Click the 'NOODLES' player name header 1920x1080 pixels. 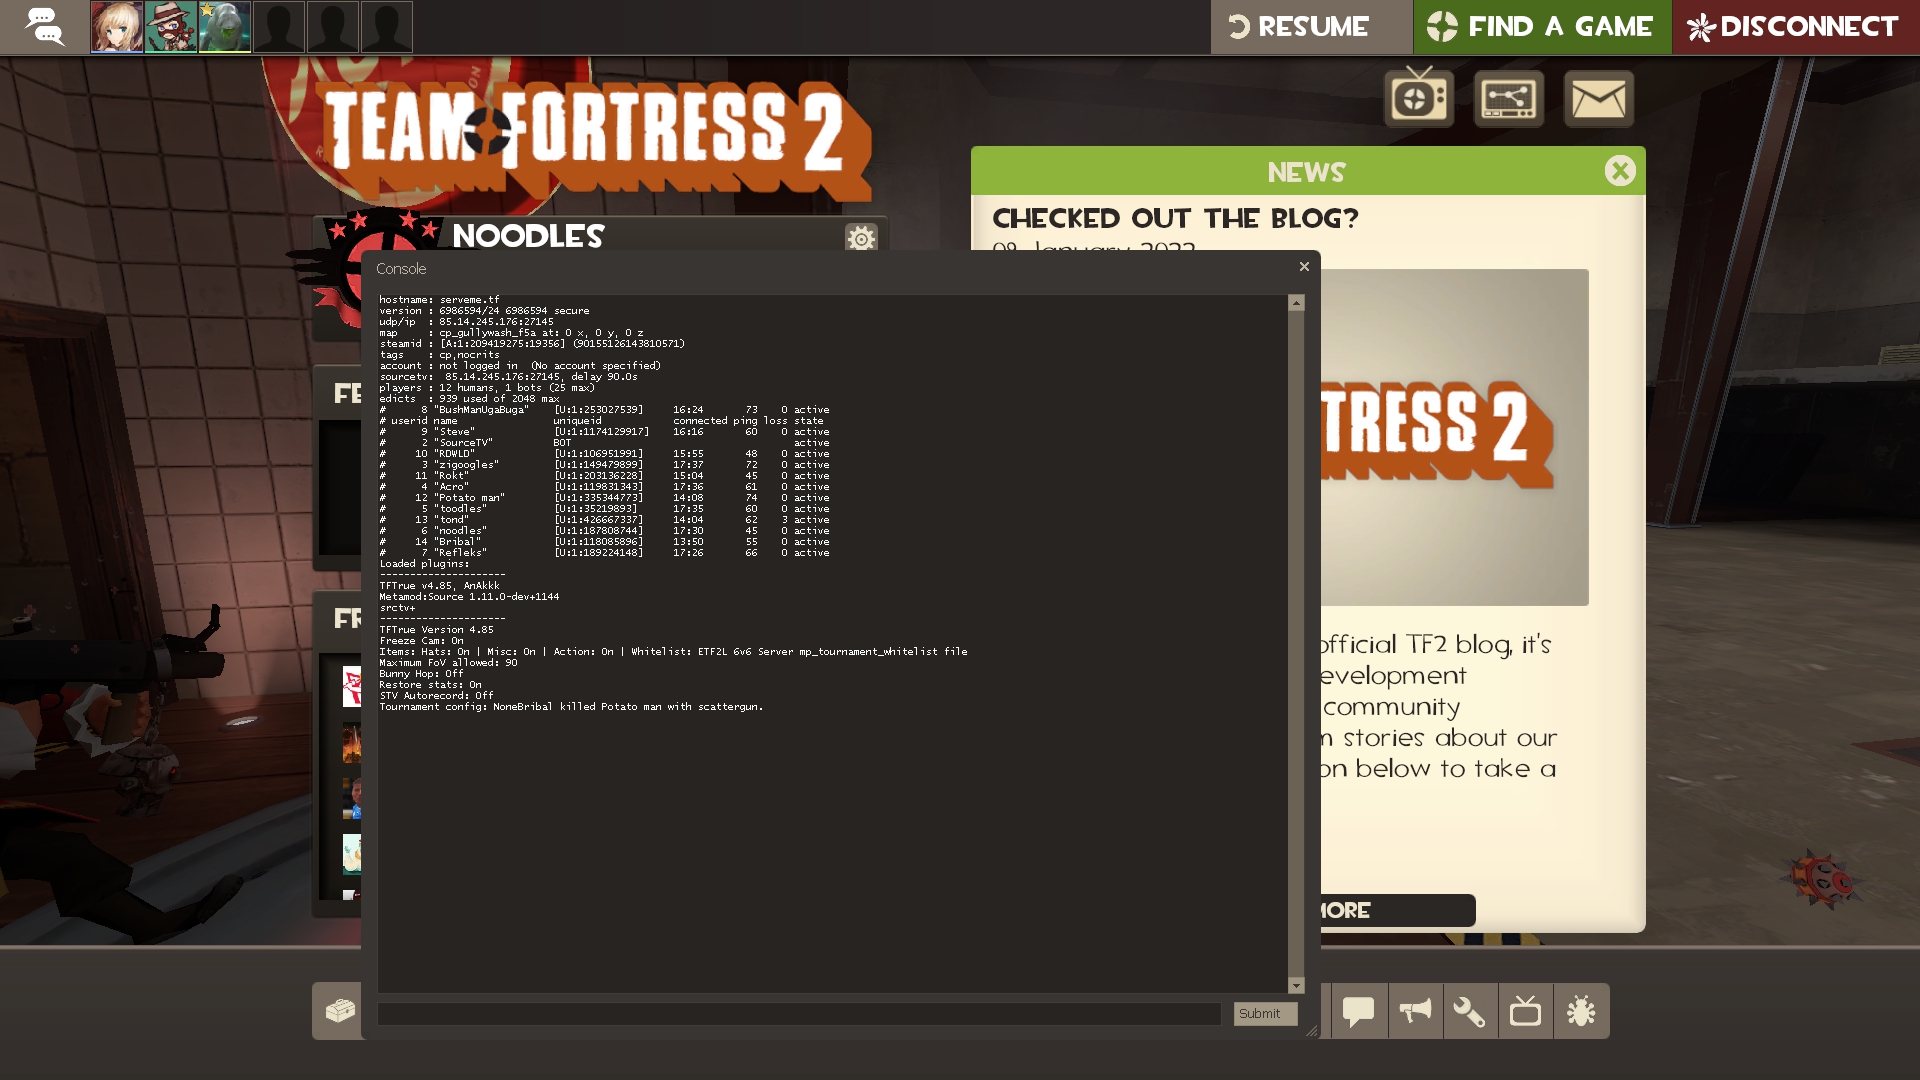(x=528, y=235)
